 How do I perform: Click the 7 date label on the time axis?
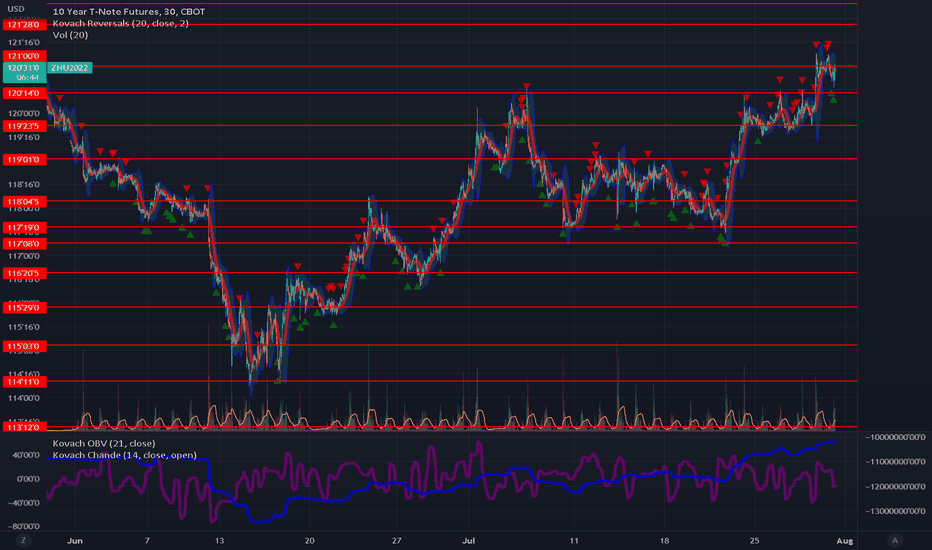point(147,540)
